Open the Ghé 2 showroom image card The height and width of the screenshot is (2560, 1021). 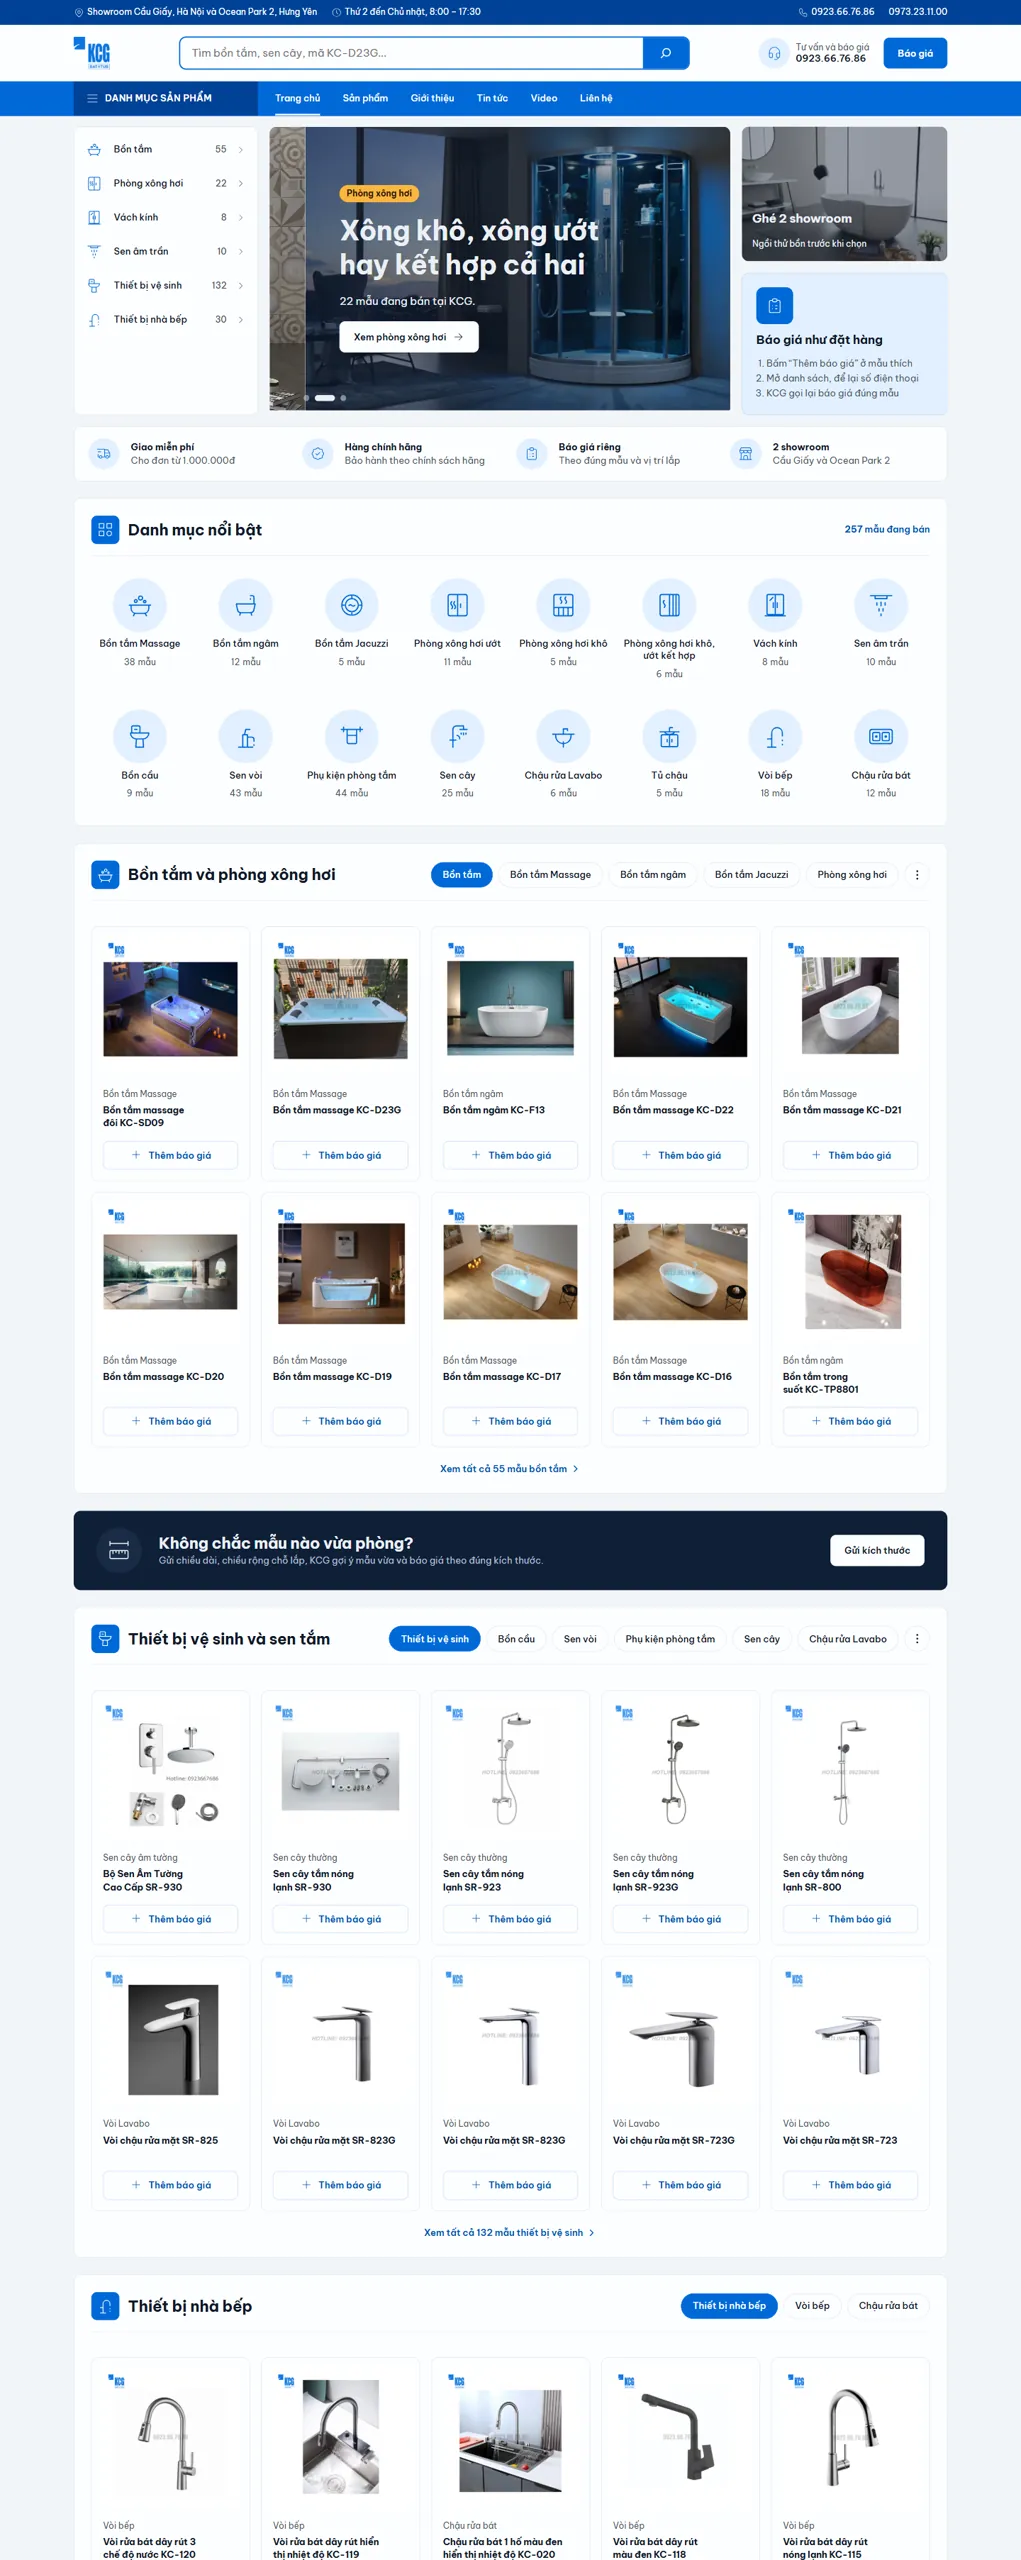[x=844, y=194]
